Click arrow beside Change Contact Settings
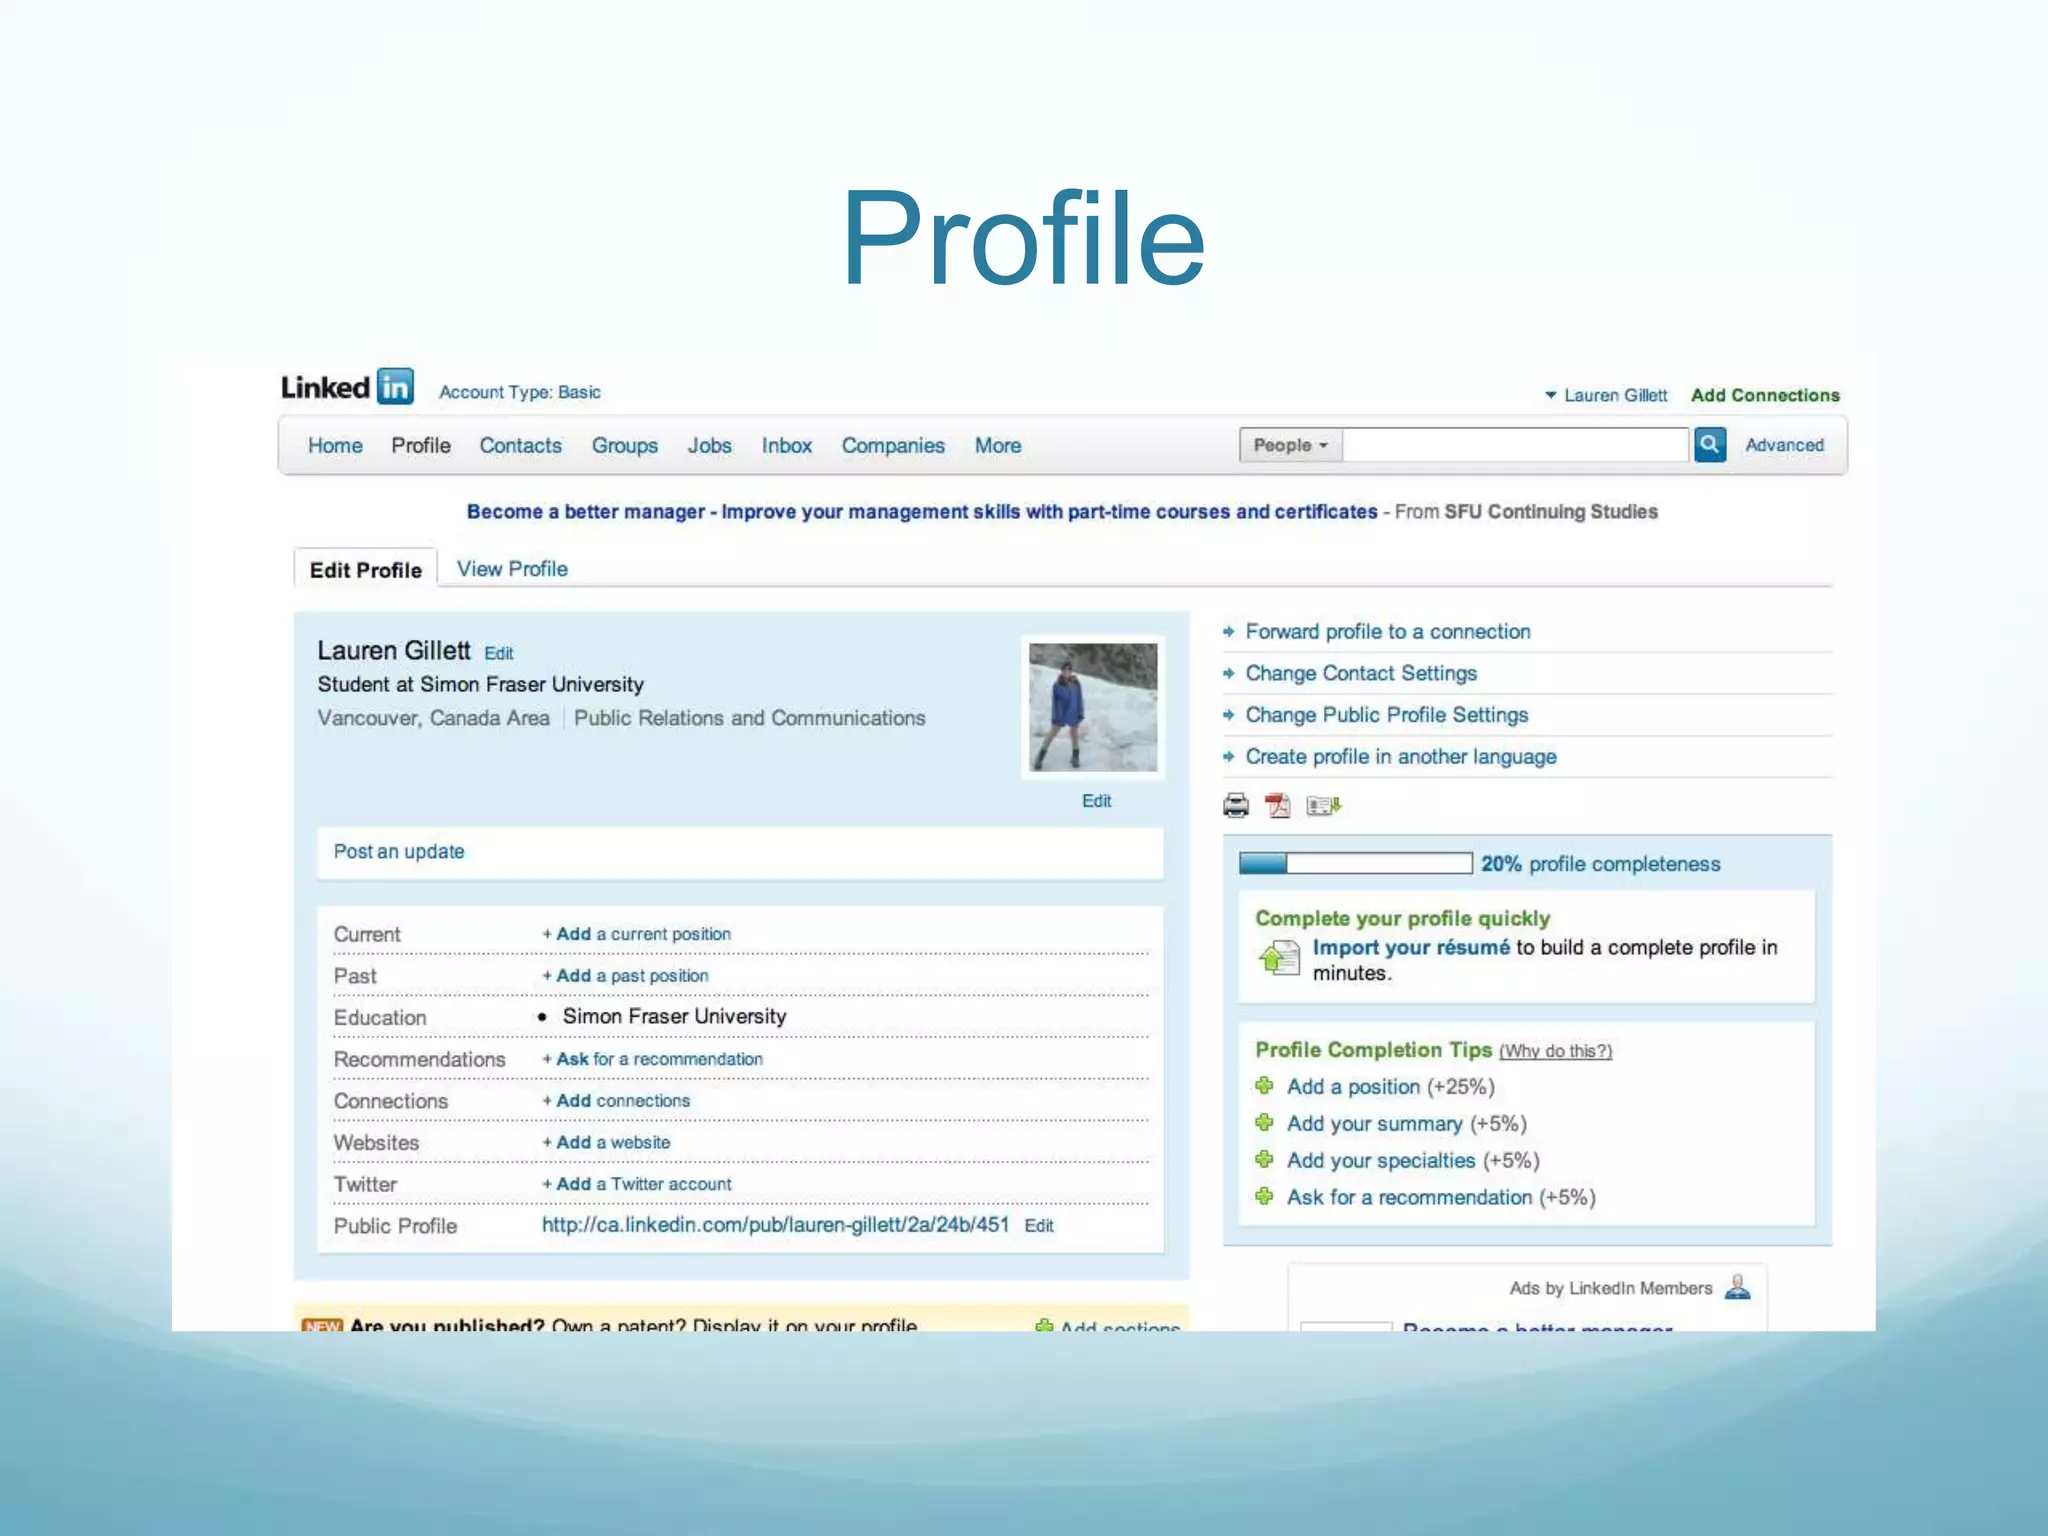2048x1536 pixels. click(x=1229, y=674)
